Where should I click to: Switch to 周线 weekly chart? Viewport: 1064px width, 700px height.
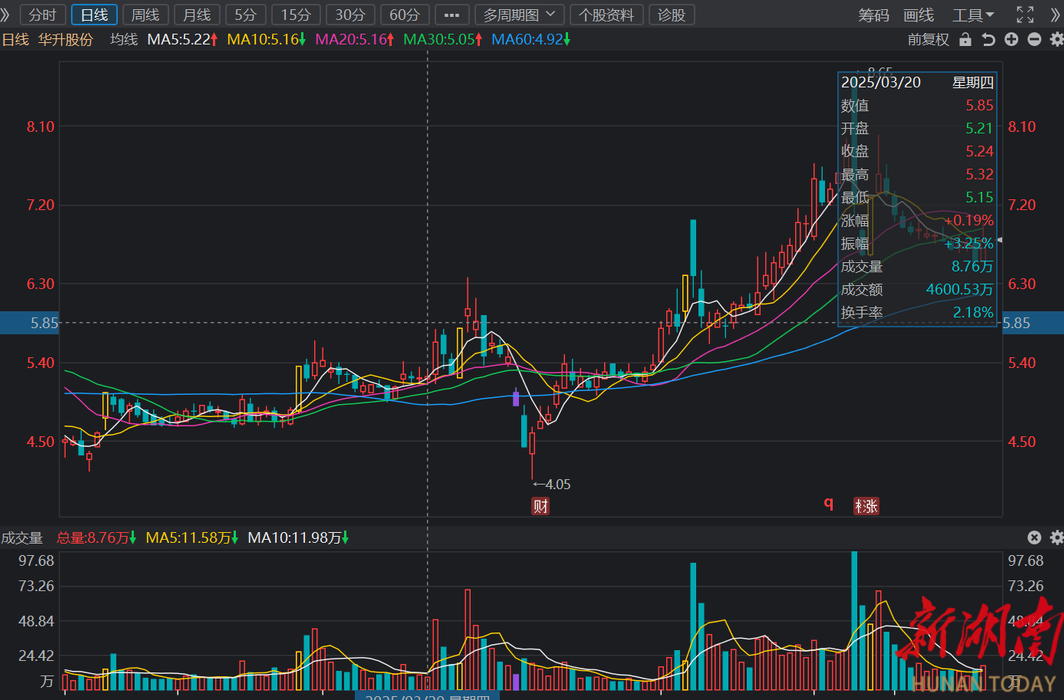(x=145, y=14)
